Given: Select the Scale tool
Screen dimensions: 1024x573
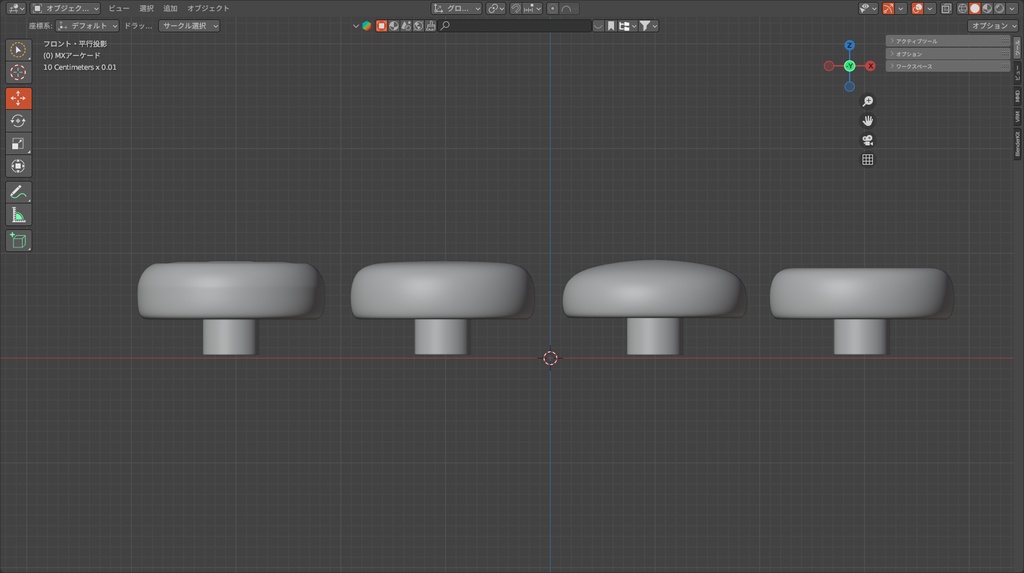Looking at the screenshot, I should click(18, 144).
